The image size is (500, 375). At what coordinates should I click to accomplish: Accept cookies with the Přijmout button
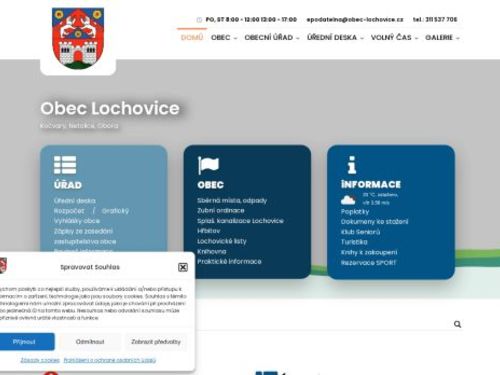click(24, 342)
